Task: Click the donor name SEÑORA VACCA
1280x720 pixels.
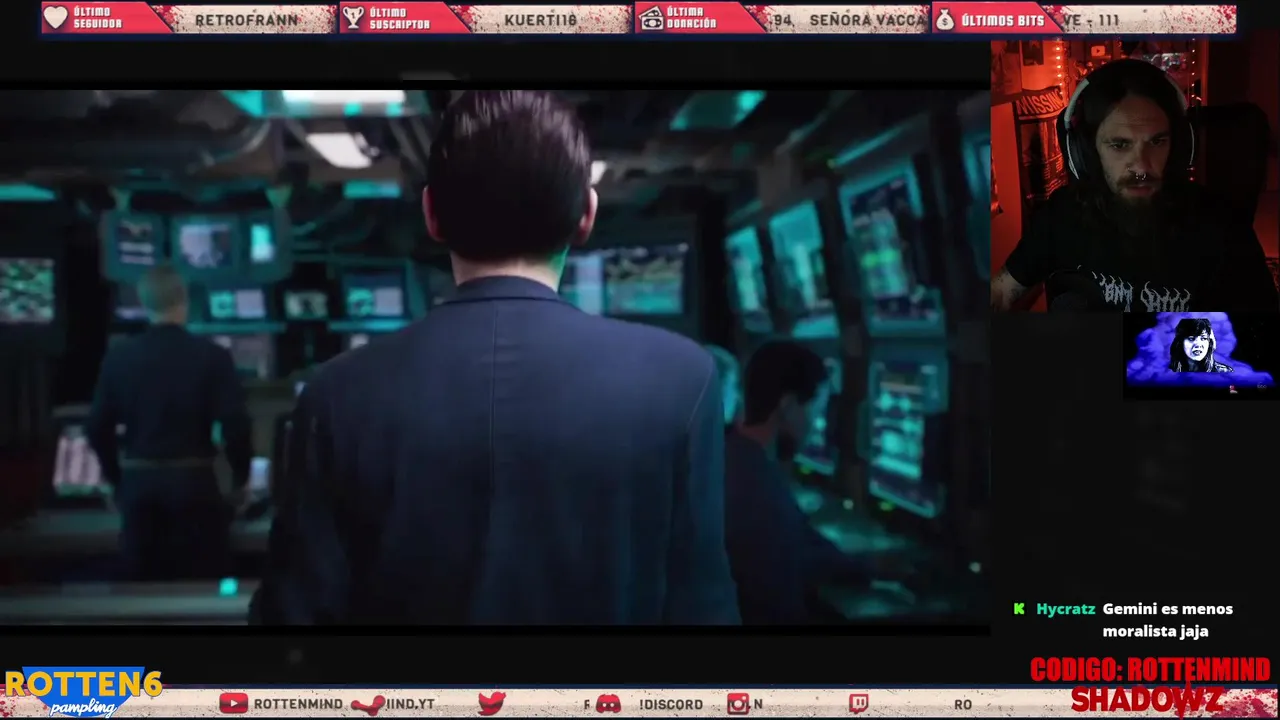Action: pos(867,20)
